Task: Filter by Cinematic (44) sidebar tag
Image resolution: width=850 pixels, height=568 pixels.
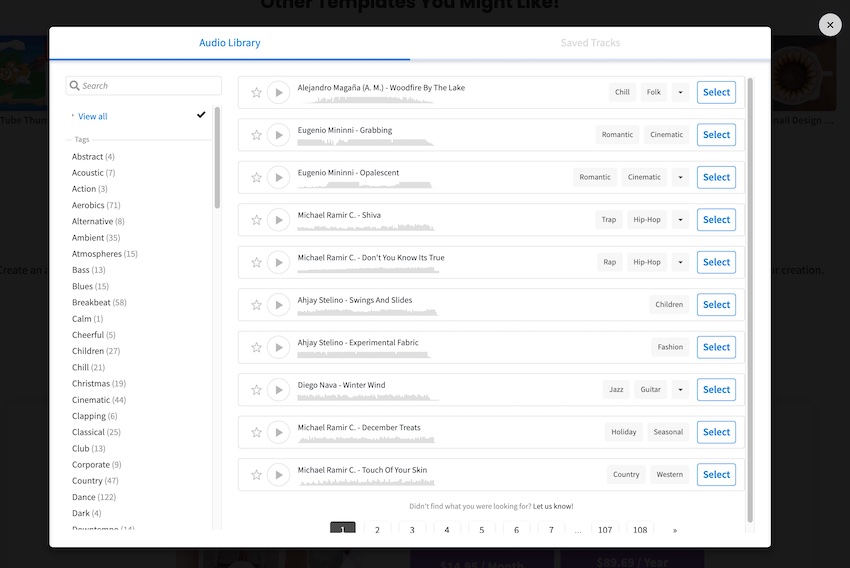Action: (99, 400)
